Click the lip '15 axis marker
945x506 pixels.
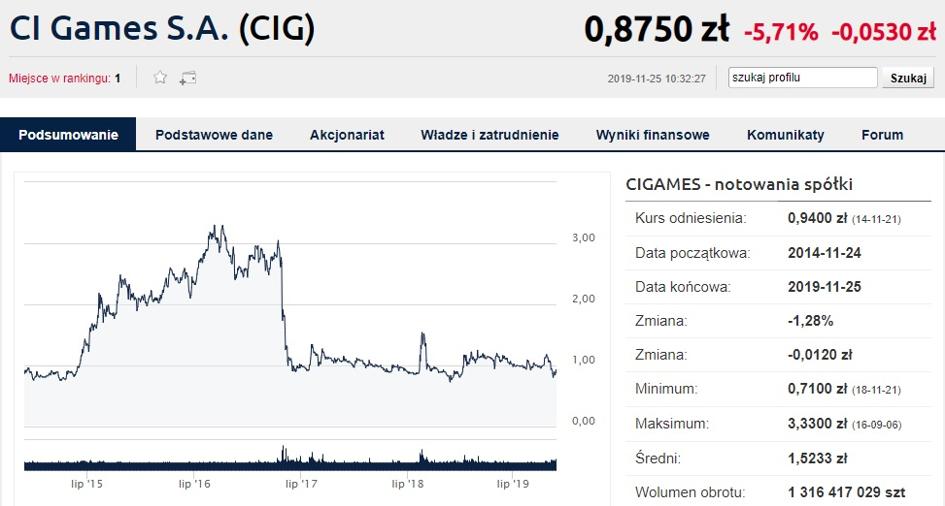tap(87, 484)
